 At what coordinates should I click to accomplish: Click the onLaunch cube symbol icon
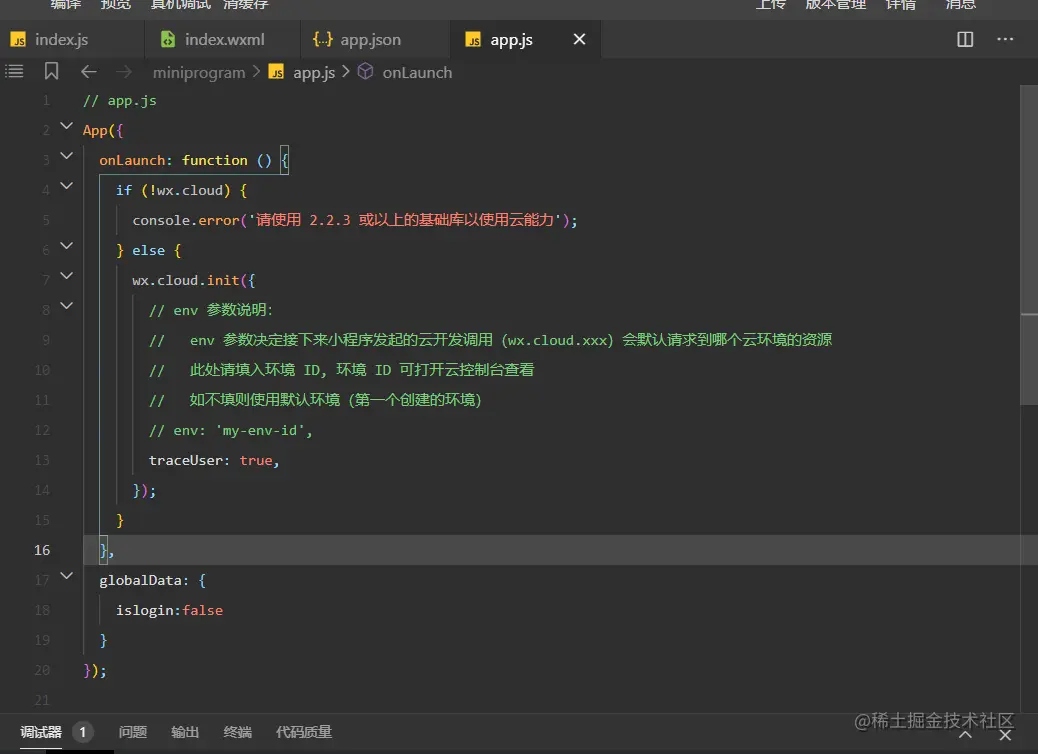pos(365,71)
